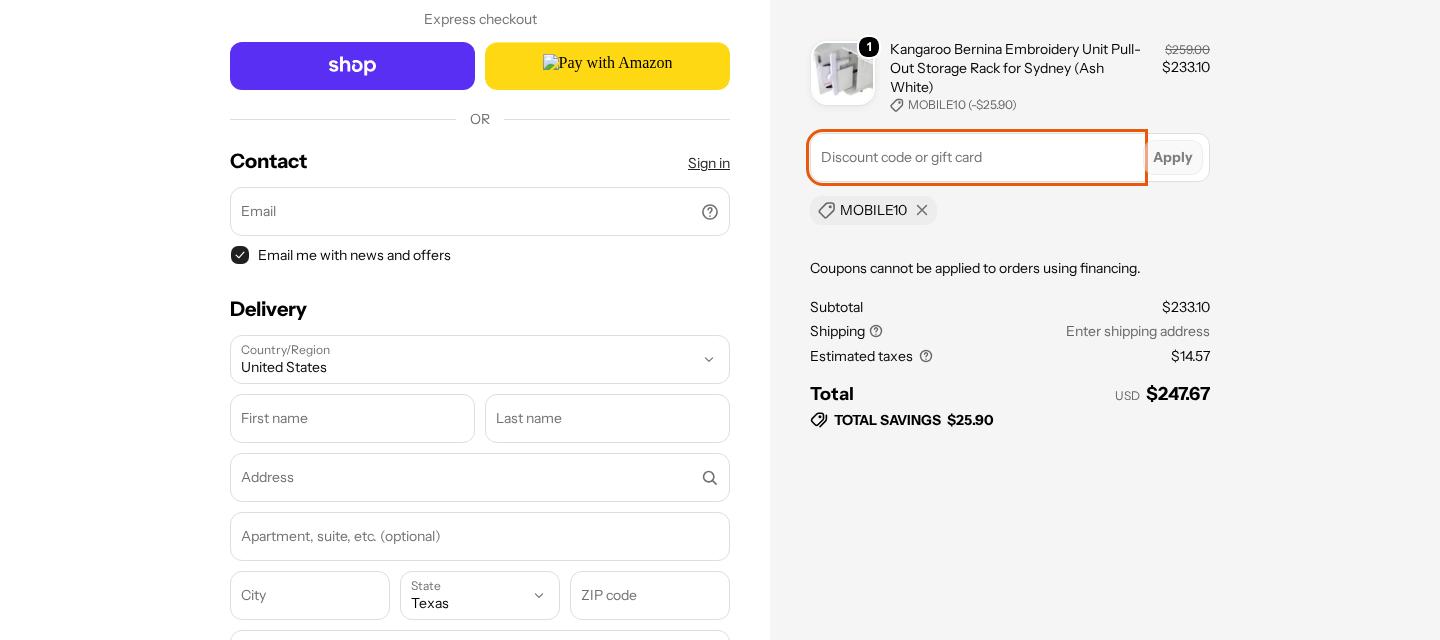This screenshot has height=640, width=1440.
Task: Open the State dropdown showing Texas
Action: [x=480, y=596]
